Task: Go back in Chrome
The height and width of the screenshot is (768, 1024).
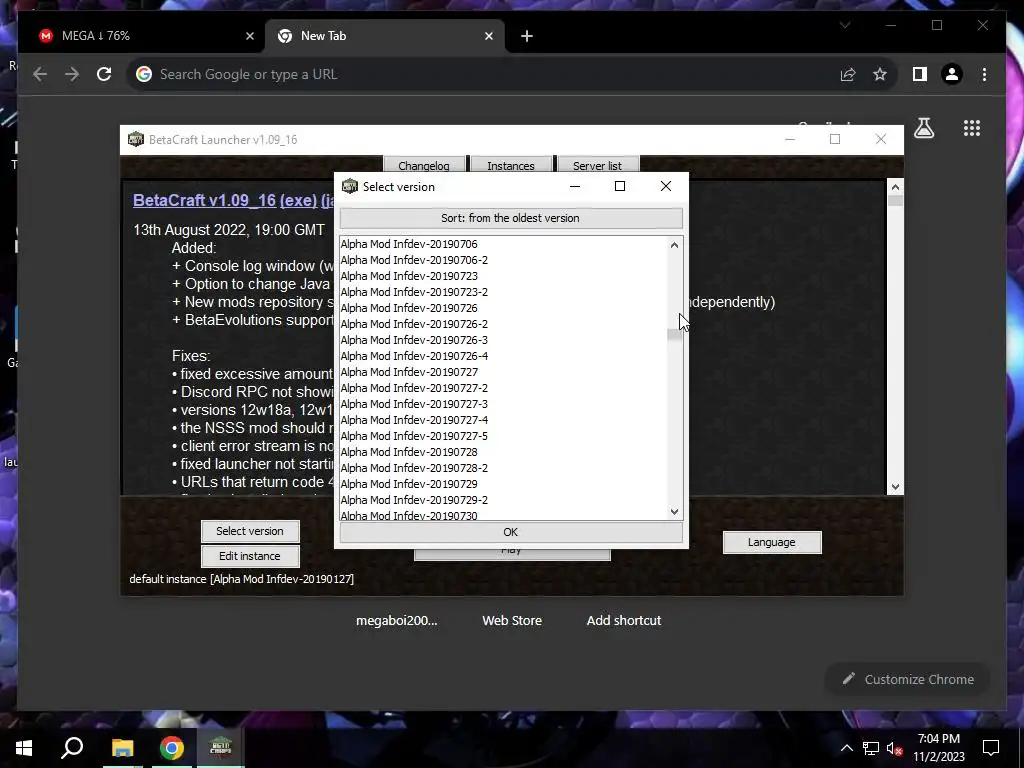Action: [40, 74]
